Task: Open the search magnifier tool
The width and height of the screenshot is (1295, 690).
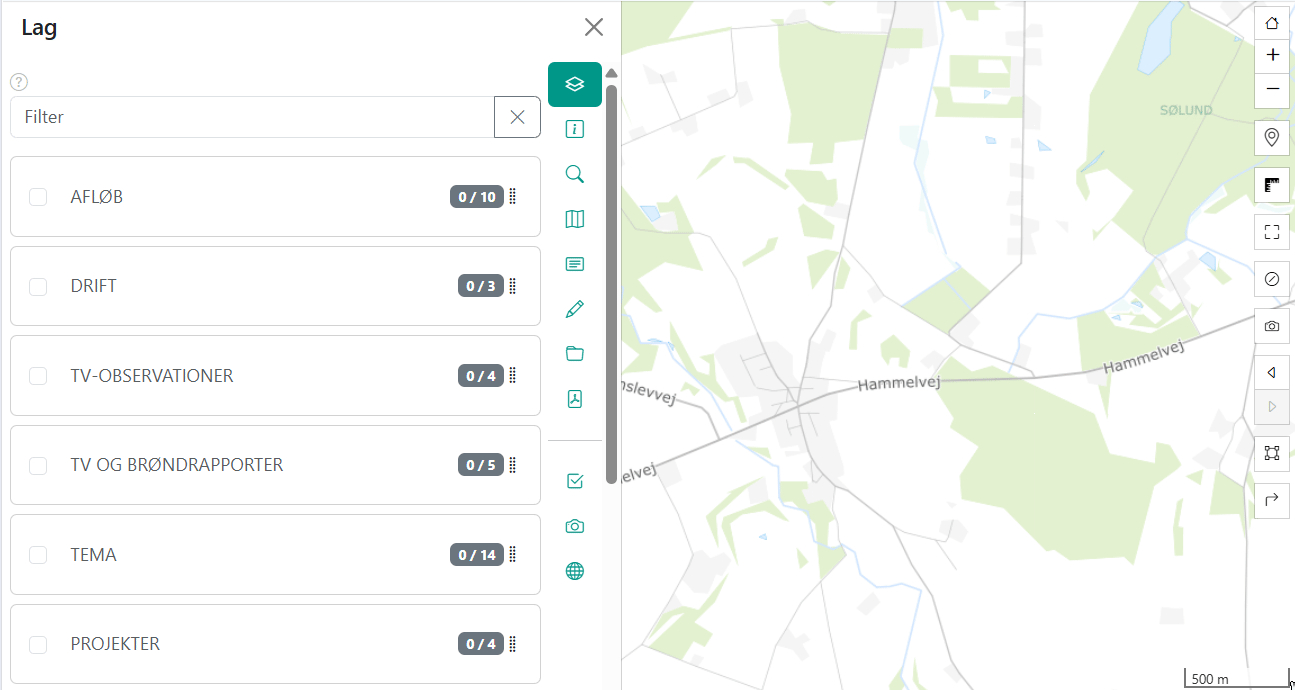Action: (574, 174)
